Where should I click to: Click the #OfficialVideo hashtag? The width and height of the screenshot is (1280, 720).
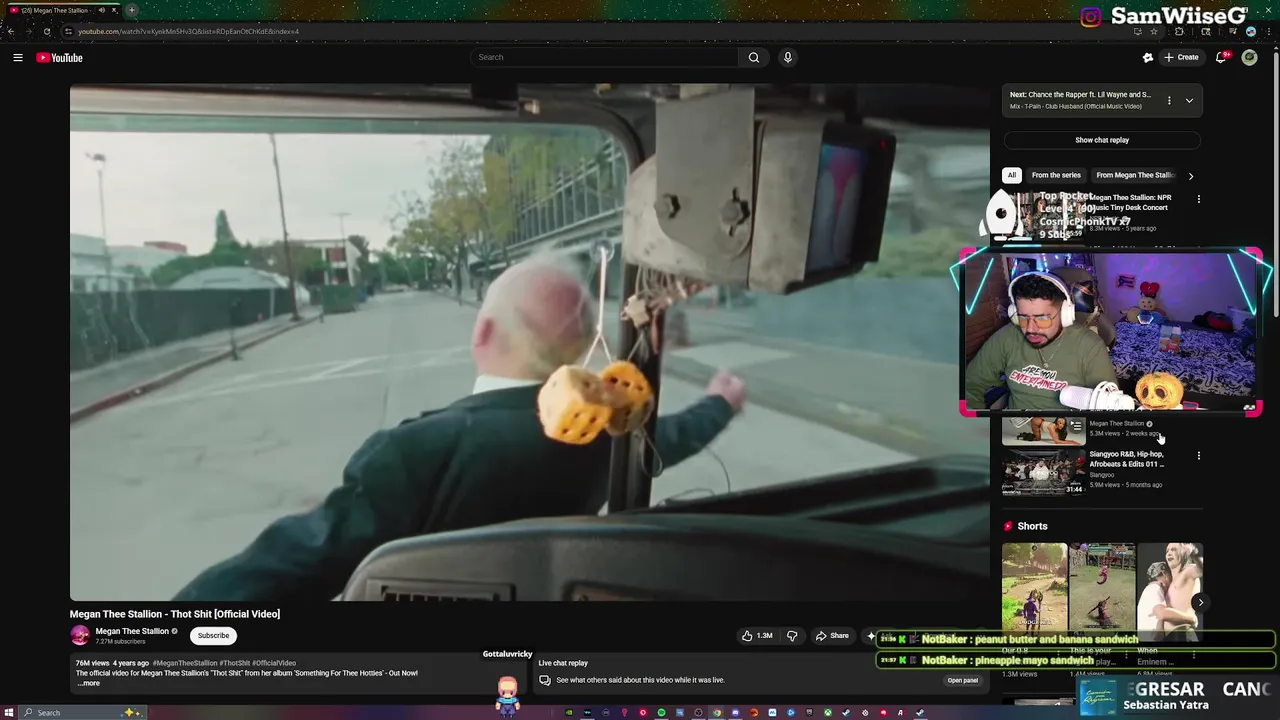click(274, 663)
